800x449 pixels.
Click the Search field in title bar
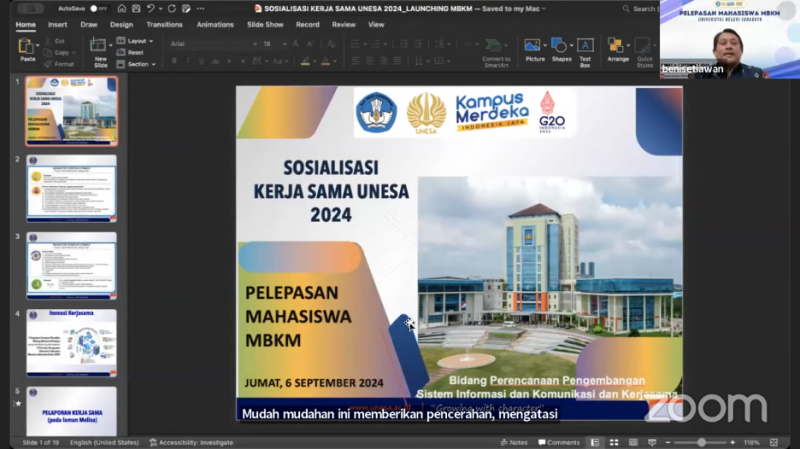coord(640,9)
